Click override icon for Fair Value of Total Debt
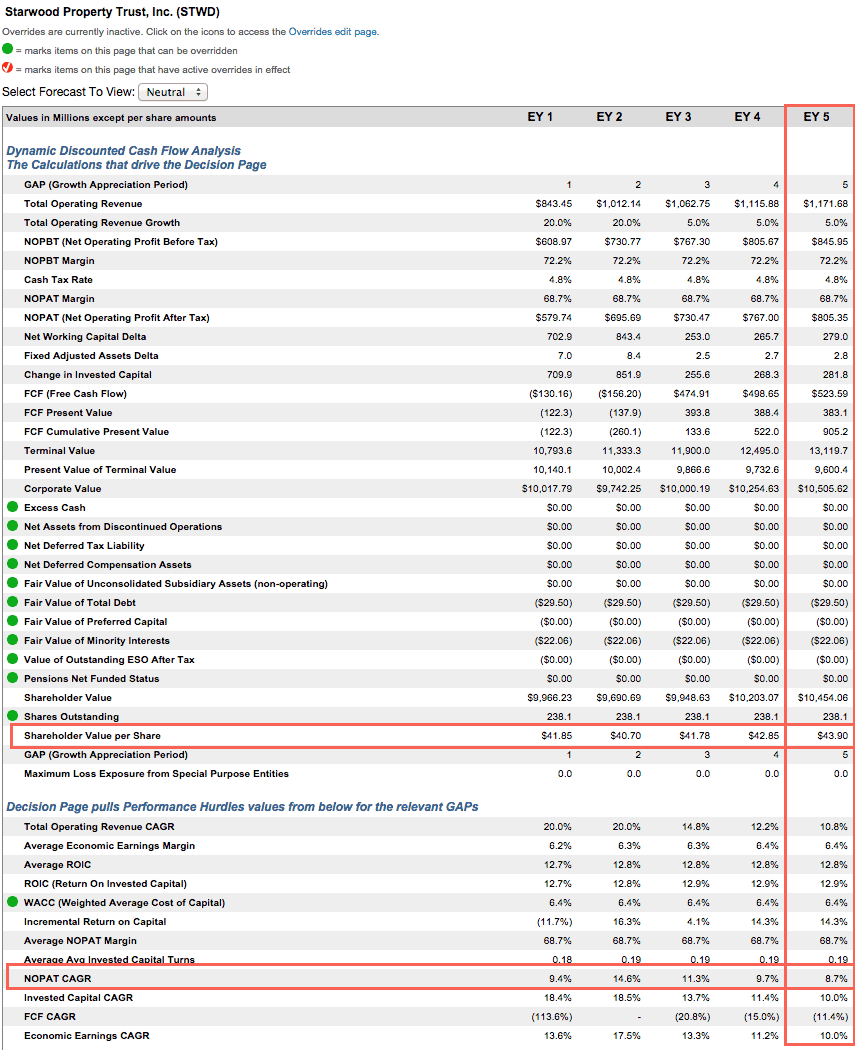 [12, 602]
